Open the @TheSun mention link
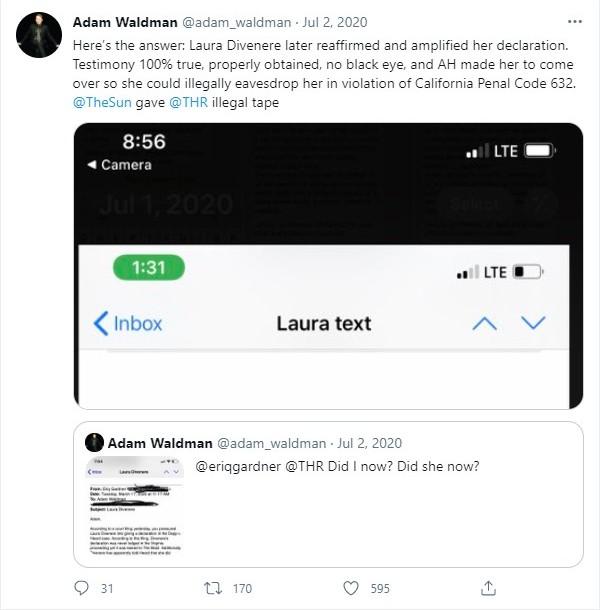 [102, 102]
